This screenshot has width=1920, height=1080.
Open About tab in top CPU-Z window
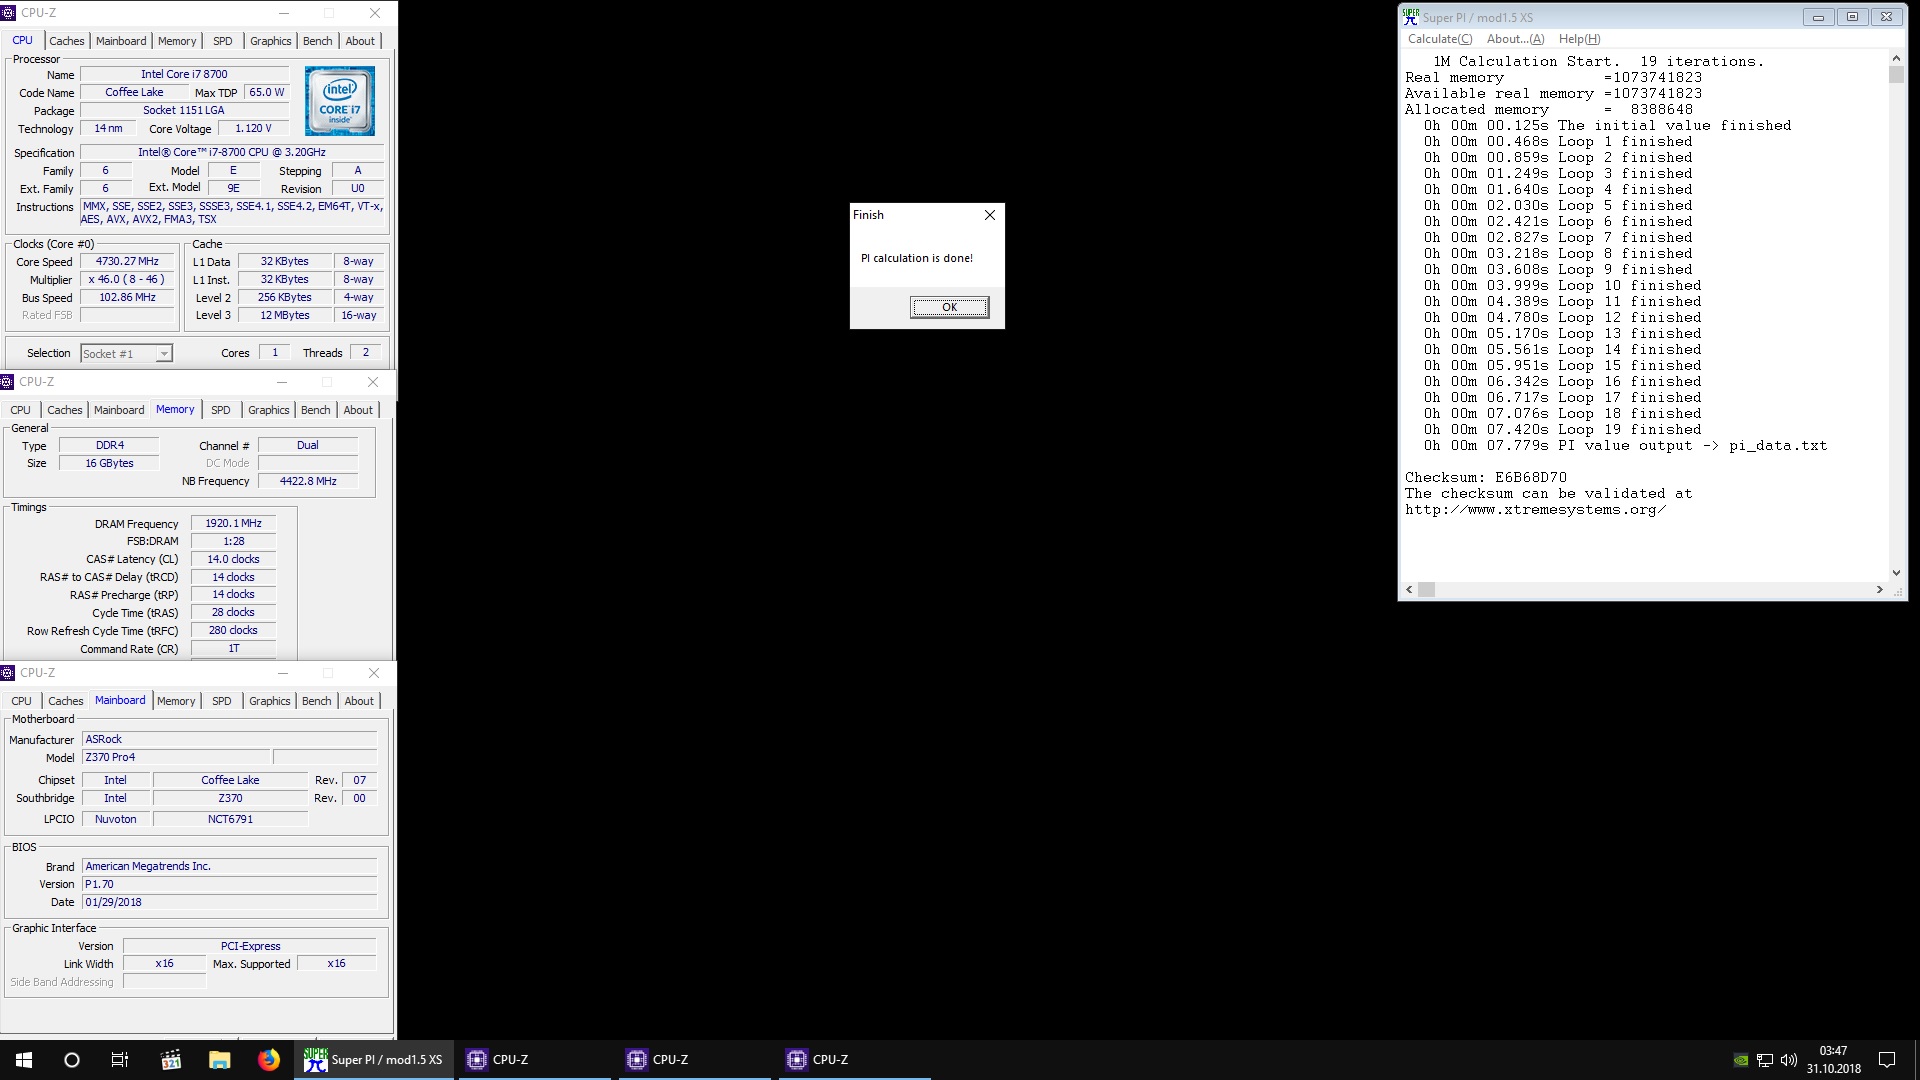(361, 41)
